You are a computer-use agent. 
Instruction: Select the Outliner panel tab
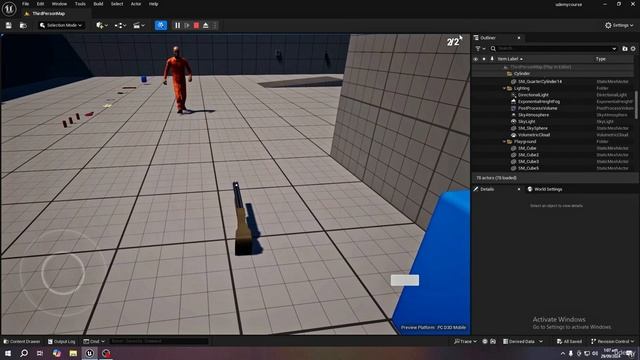click(x=488, y=38)
